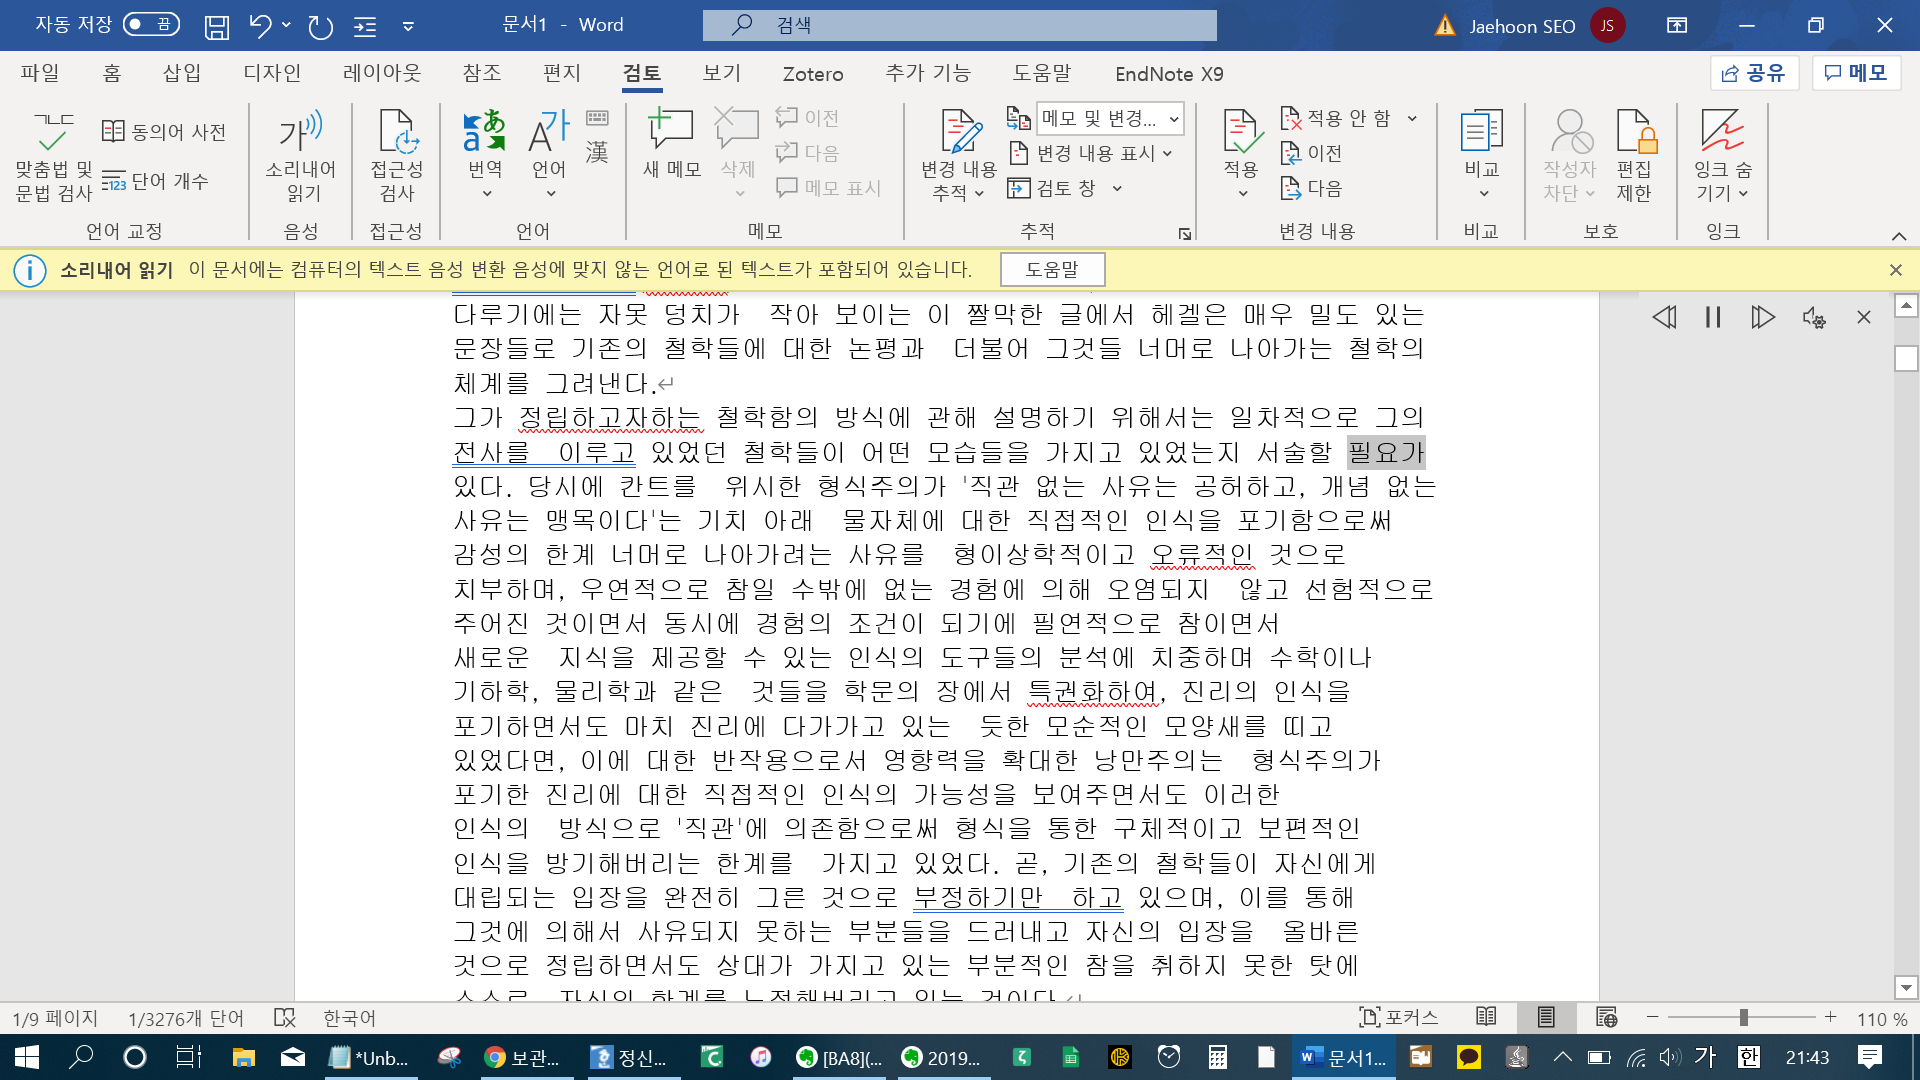Open the Layout (레이아웃) ribbon tab
The width and height of the screenshot is (1920, 1080).
pos(382,73)
